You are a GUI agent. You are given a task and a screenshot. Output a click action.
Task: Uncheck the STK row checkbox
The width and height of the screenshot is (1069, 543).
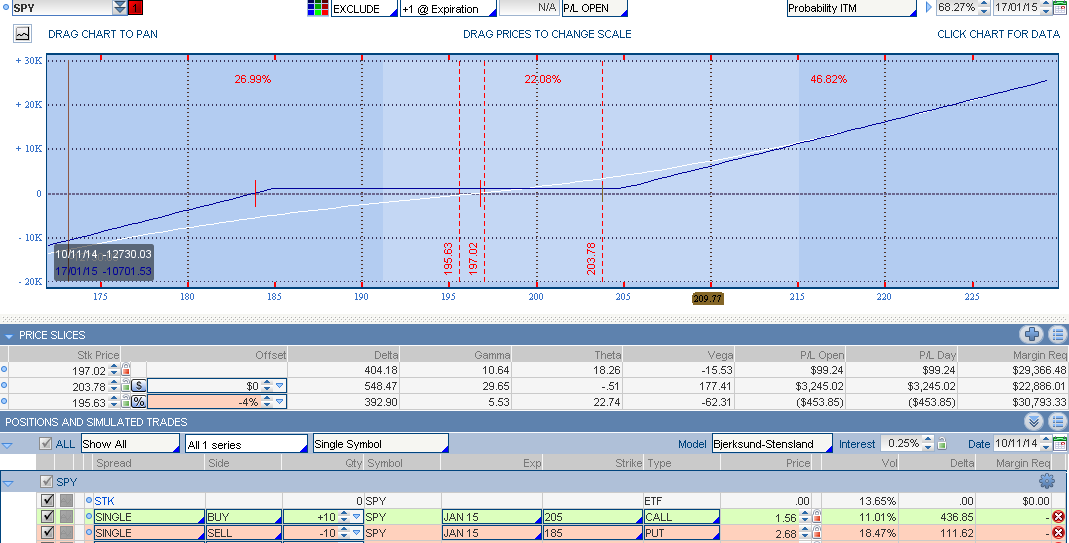coord(47,500)
